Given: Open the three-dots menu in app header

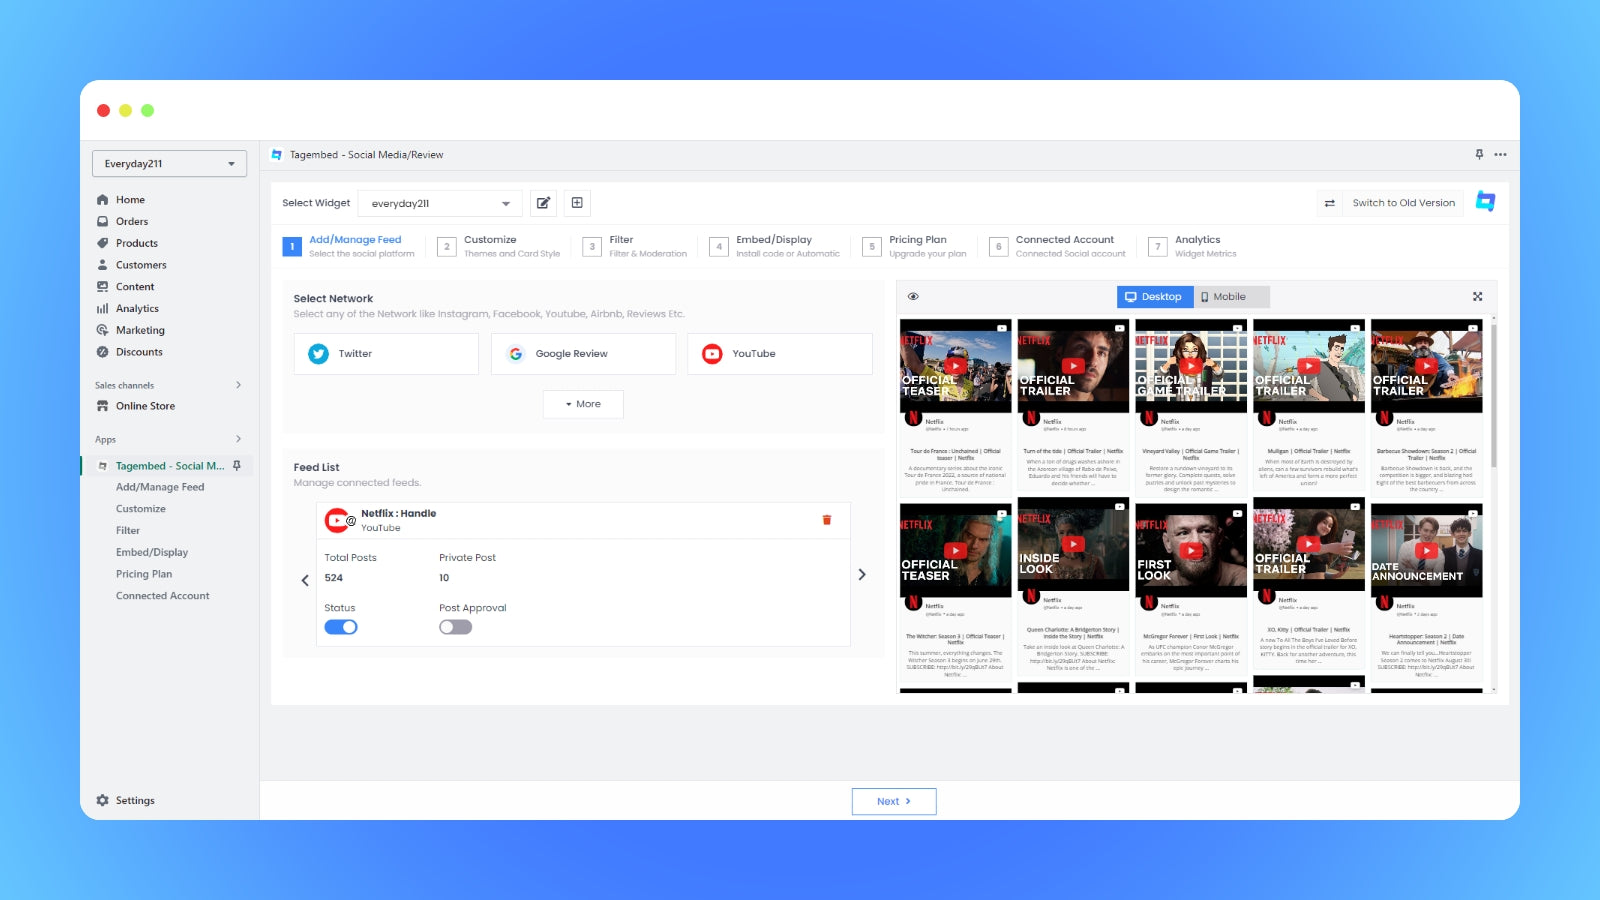Looking at the screenshot, I should pyautogui.click(x=1500, y=154).
